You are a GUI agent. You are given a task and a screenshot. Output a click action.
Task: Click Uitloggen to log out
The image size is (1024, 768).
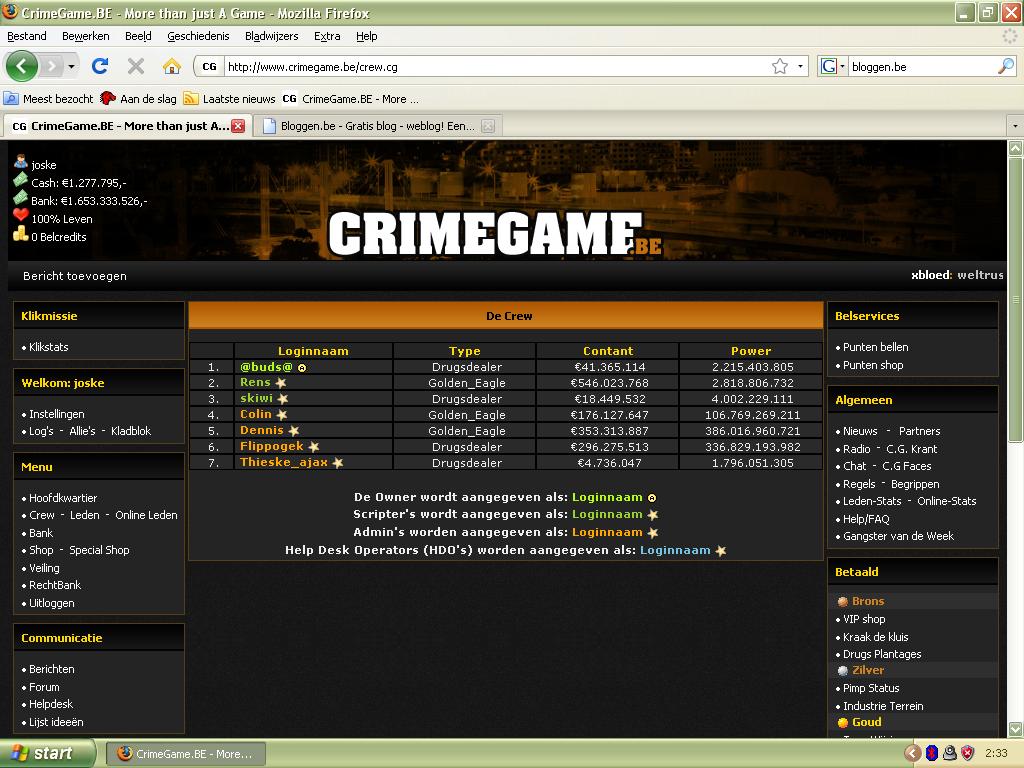pyautogui.click(x=52, y=603)
